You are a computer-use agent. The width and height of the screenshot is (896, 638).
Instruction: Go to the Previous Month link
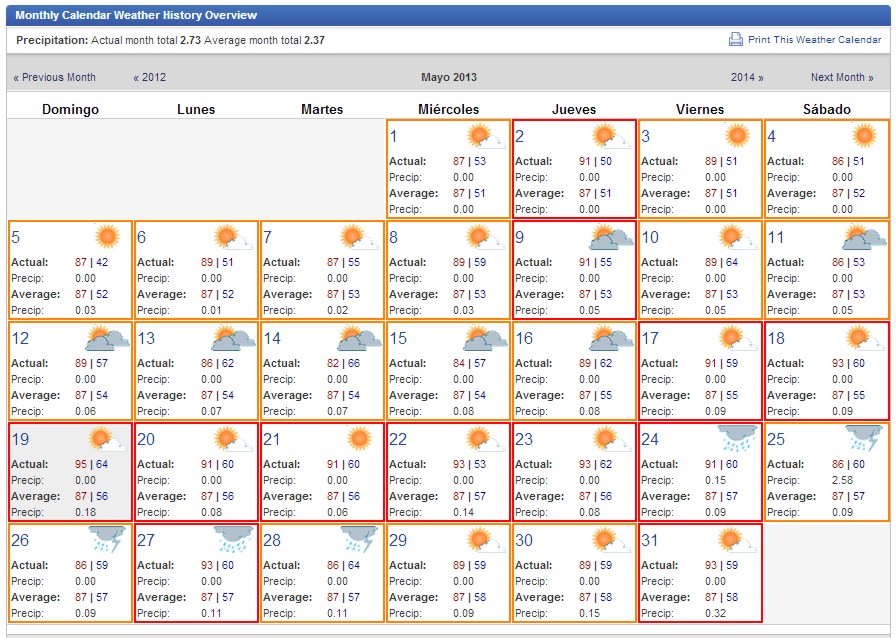tap(54, 77)
